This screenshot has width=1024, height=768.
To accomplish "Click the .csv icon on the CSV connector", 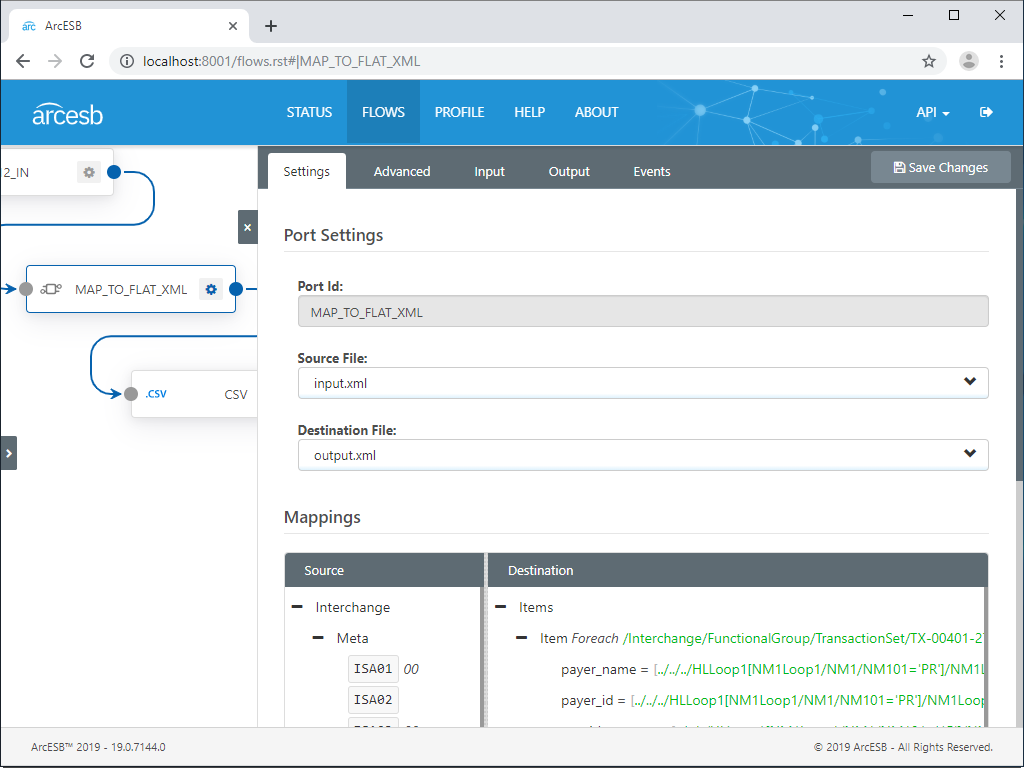I will click(155, 393).
